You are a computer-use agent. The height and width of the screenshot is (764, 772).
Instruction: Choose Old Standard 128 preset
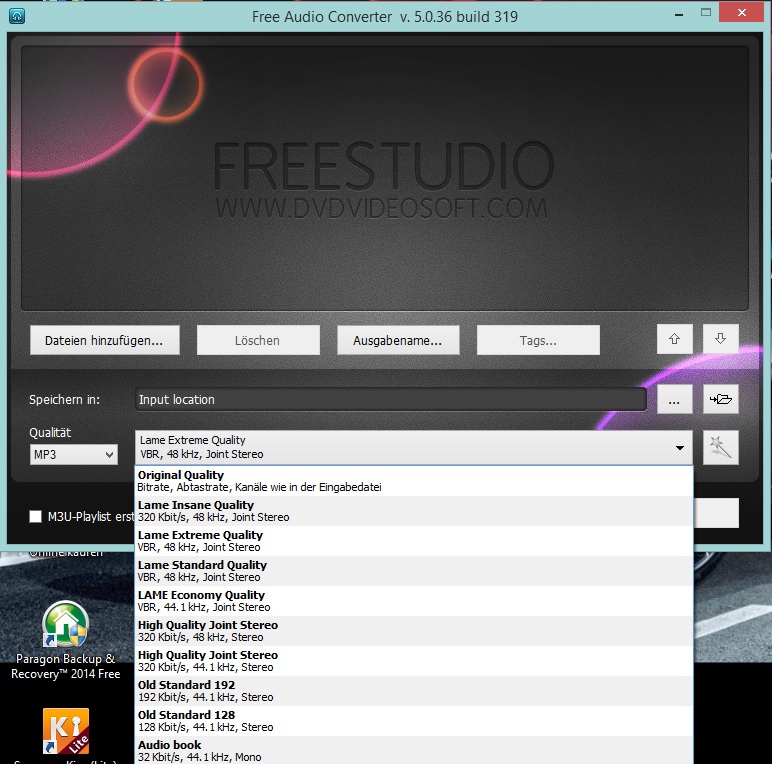pos(414,721)
